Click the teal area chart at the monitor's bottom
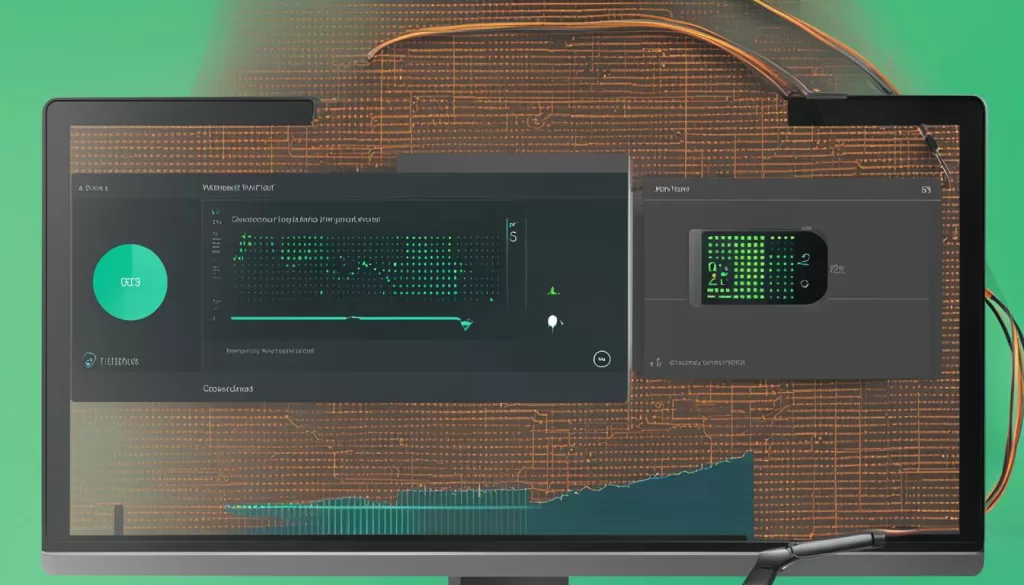Screen dimensions: 1024x585 488,495
